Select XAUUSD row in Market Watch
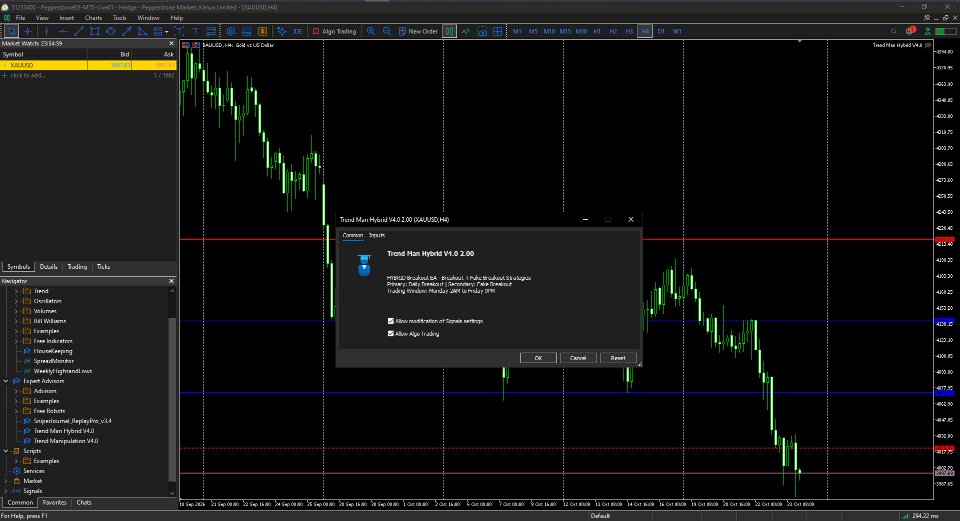Screen dimensions: 960x521 click(x=88, y=65)
